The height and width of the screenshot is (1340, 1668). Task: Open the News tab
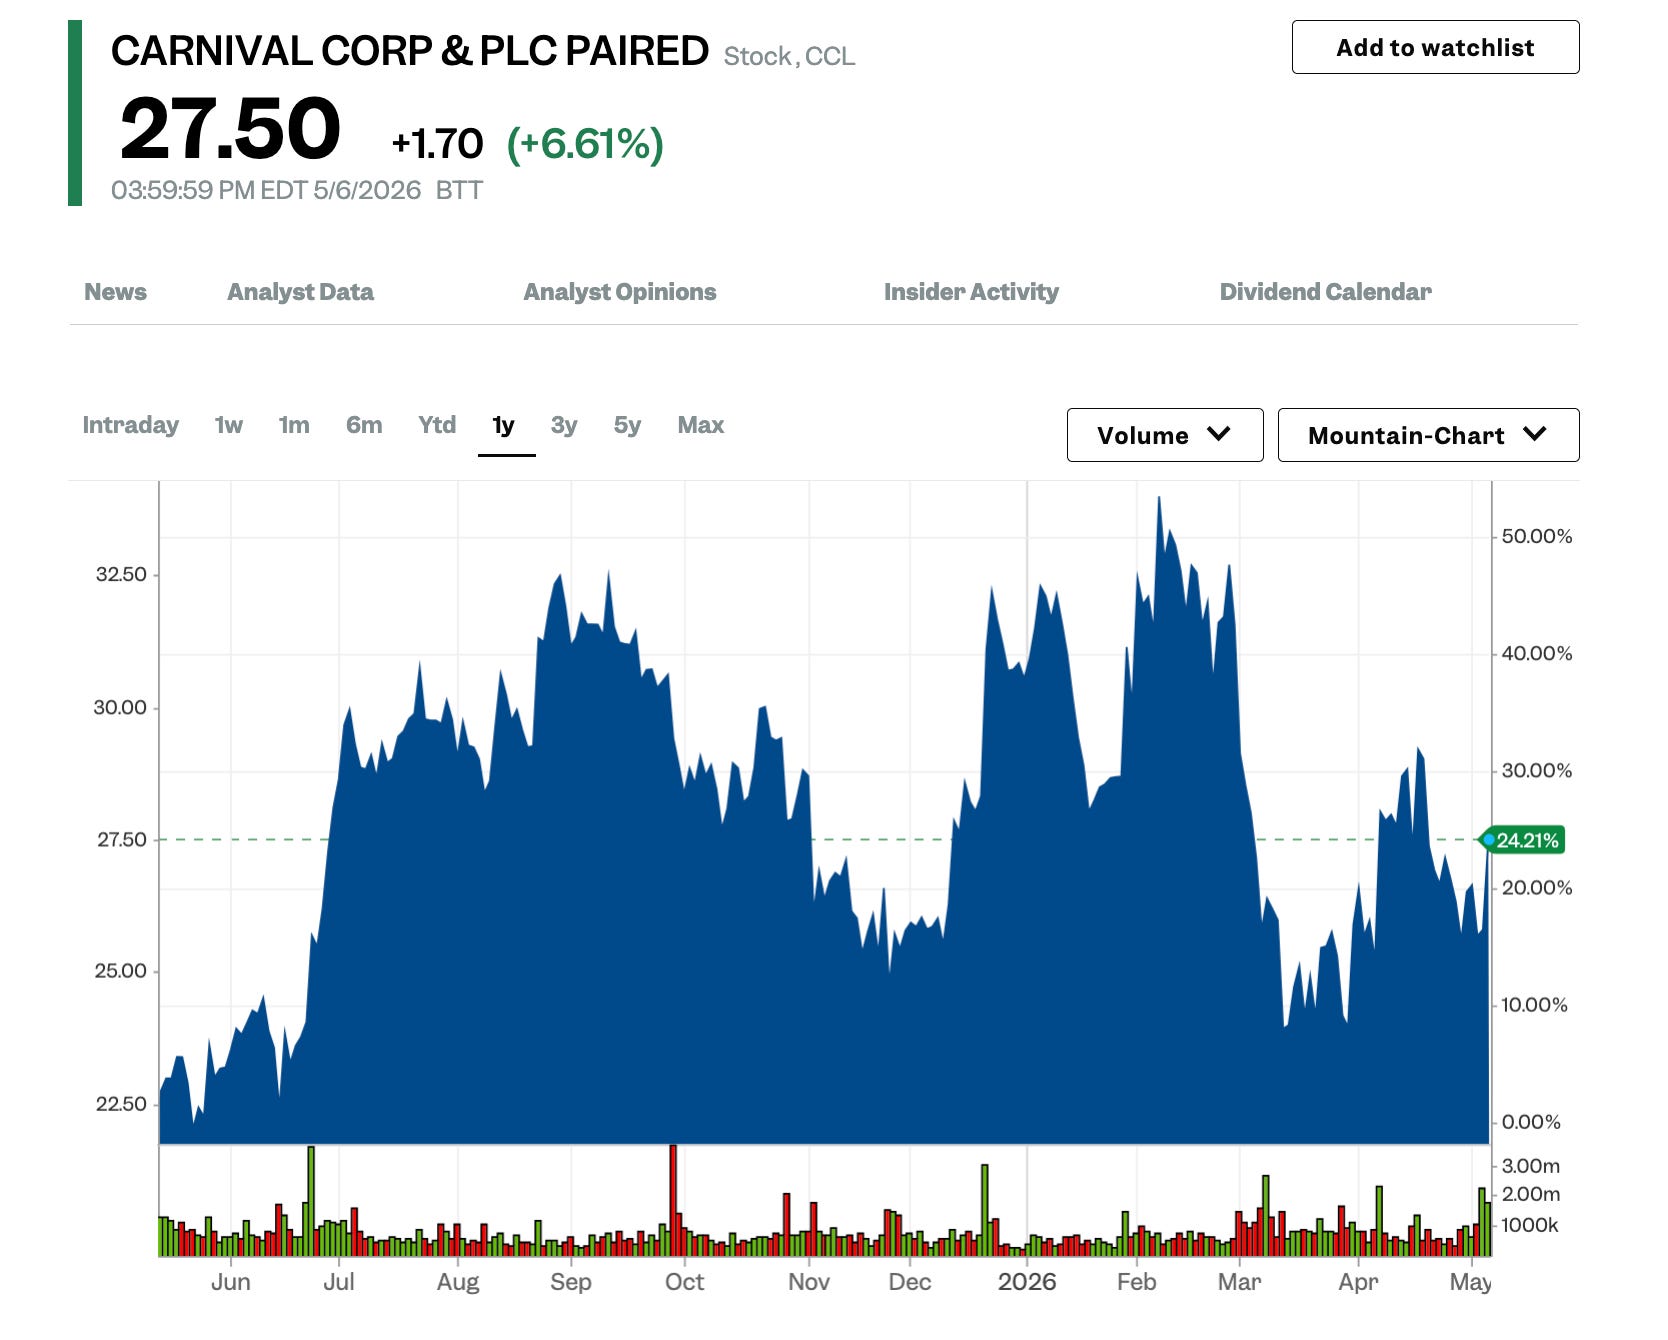click(x=115, y=292)
